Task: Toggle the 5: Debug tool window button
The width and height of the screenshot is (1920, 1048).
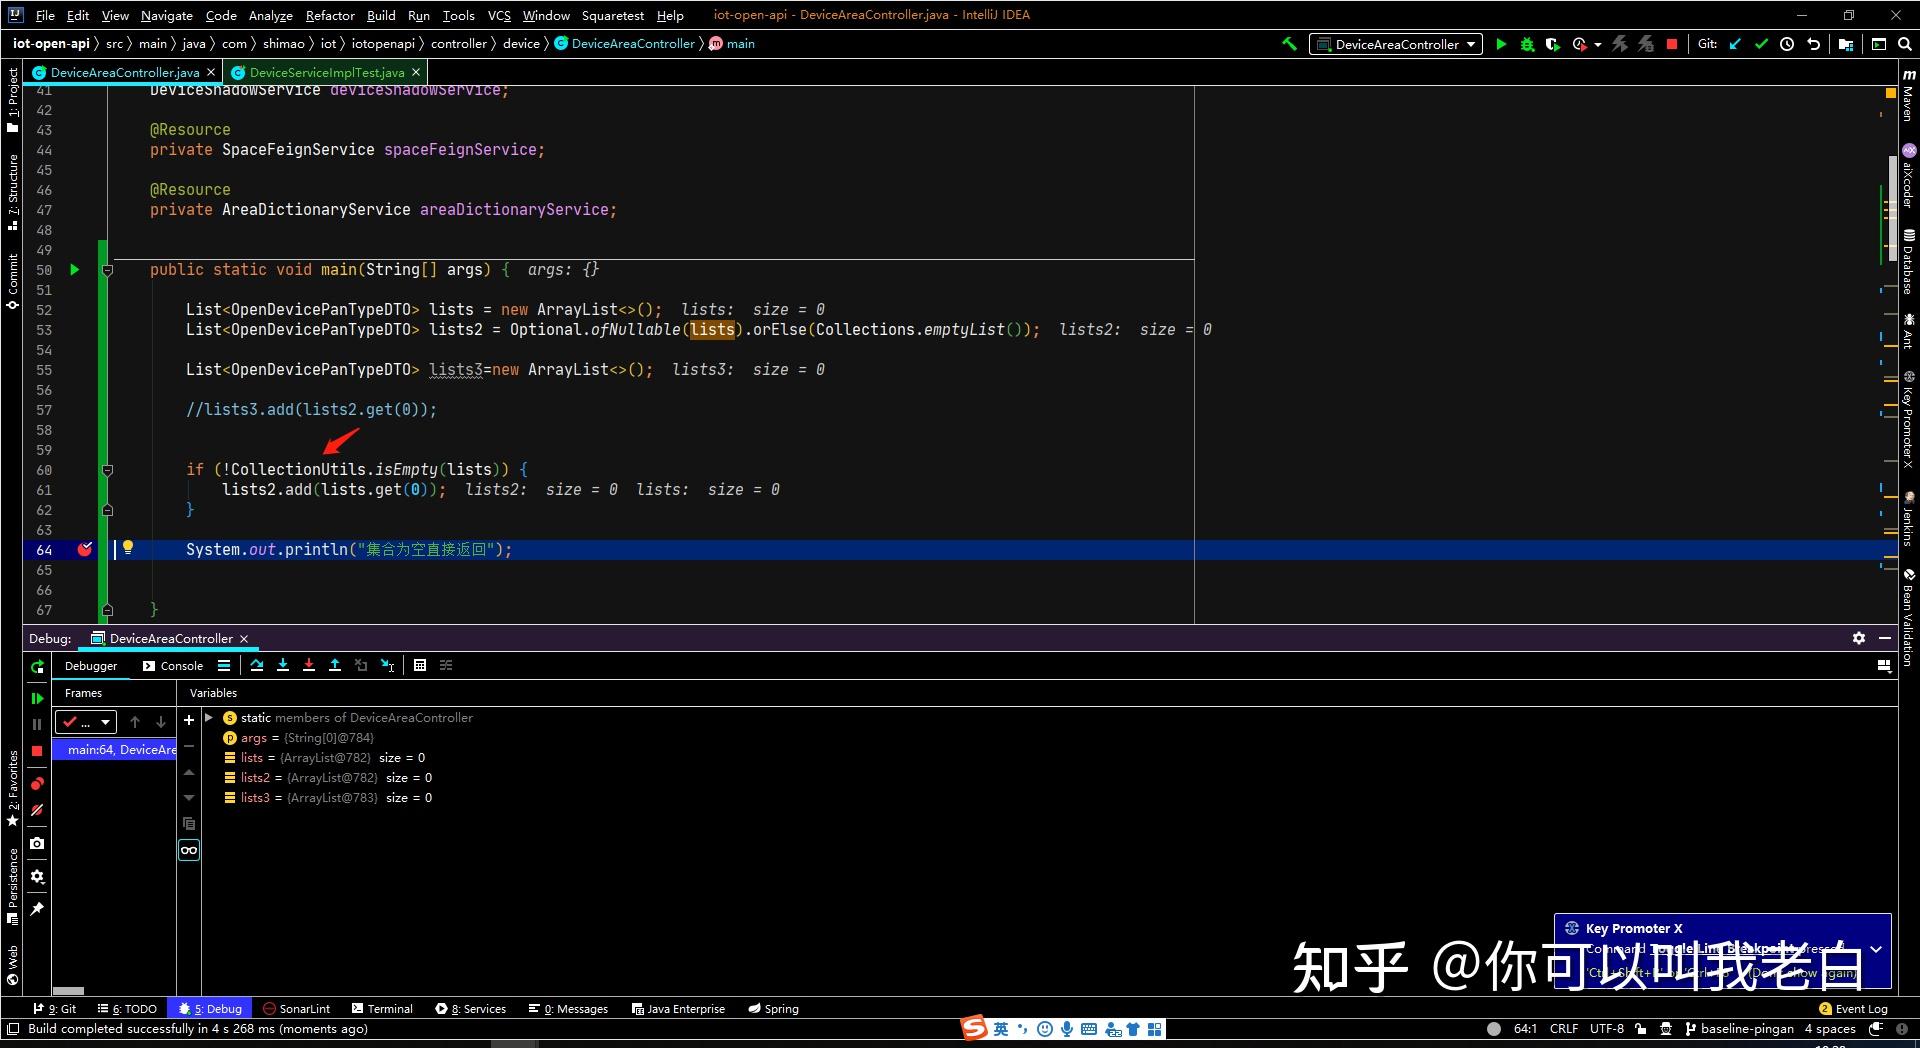Action: click(x=212, y=1008)
